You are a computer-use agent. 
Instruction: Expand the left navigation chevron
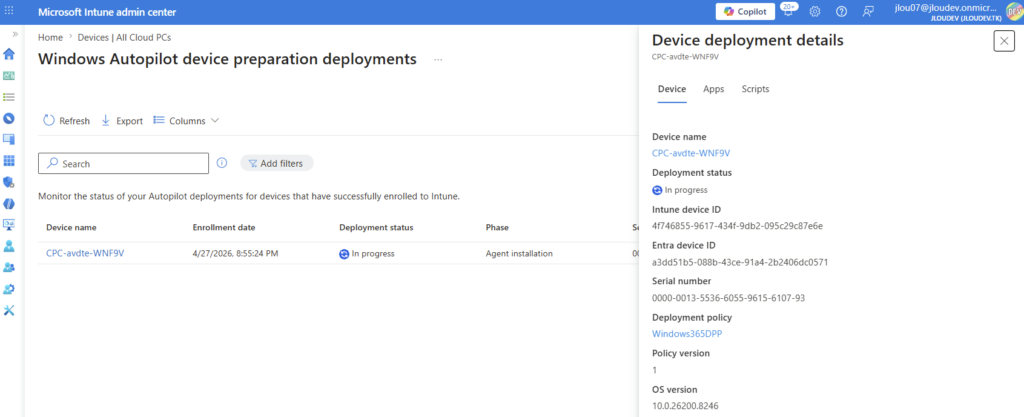14,34
